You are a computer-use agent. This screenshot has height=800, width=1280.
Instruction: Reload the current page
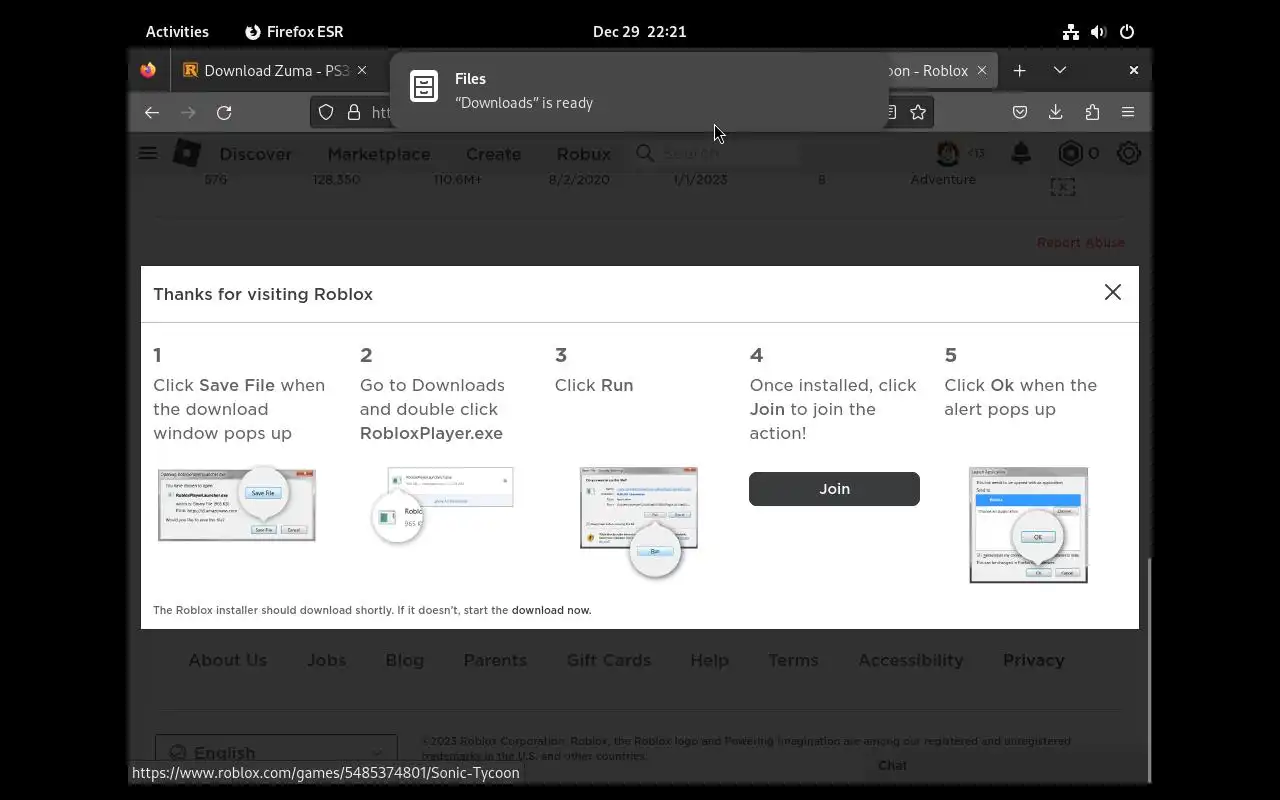pos(224,112)
